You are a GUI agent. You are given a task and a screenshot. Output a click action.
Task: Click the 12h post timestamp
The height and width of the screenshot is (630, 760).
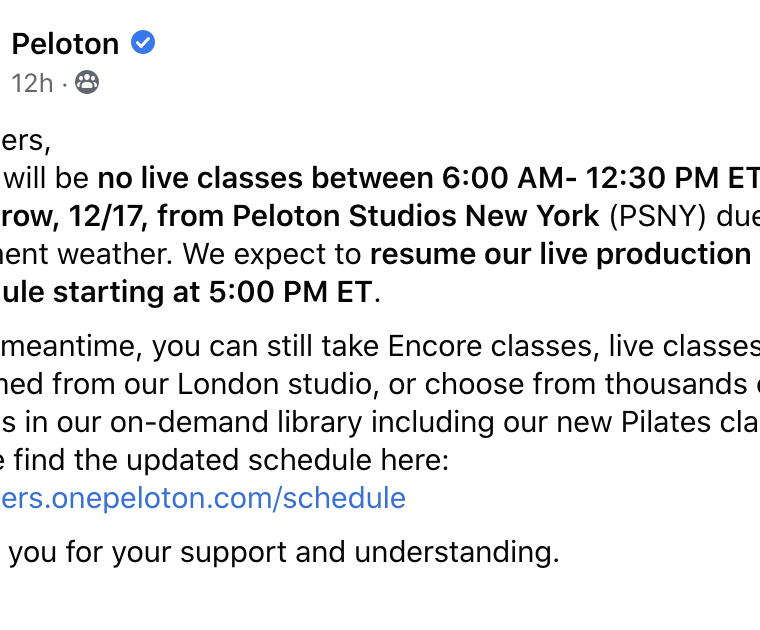coord(32,84)
